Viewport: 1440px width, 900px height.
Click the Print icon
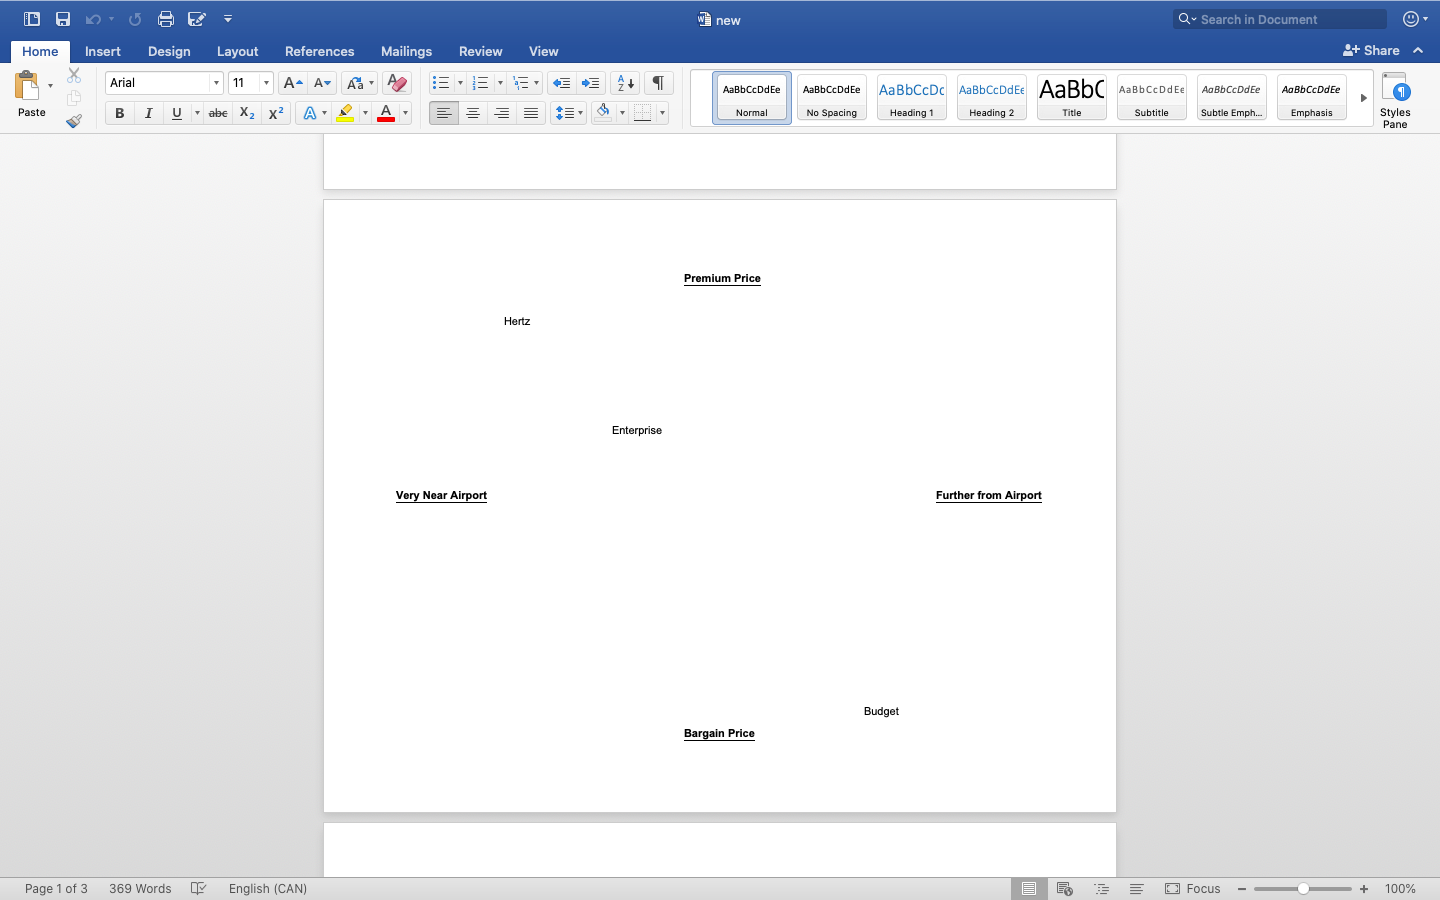pos(166,19)
